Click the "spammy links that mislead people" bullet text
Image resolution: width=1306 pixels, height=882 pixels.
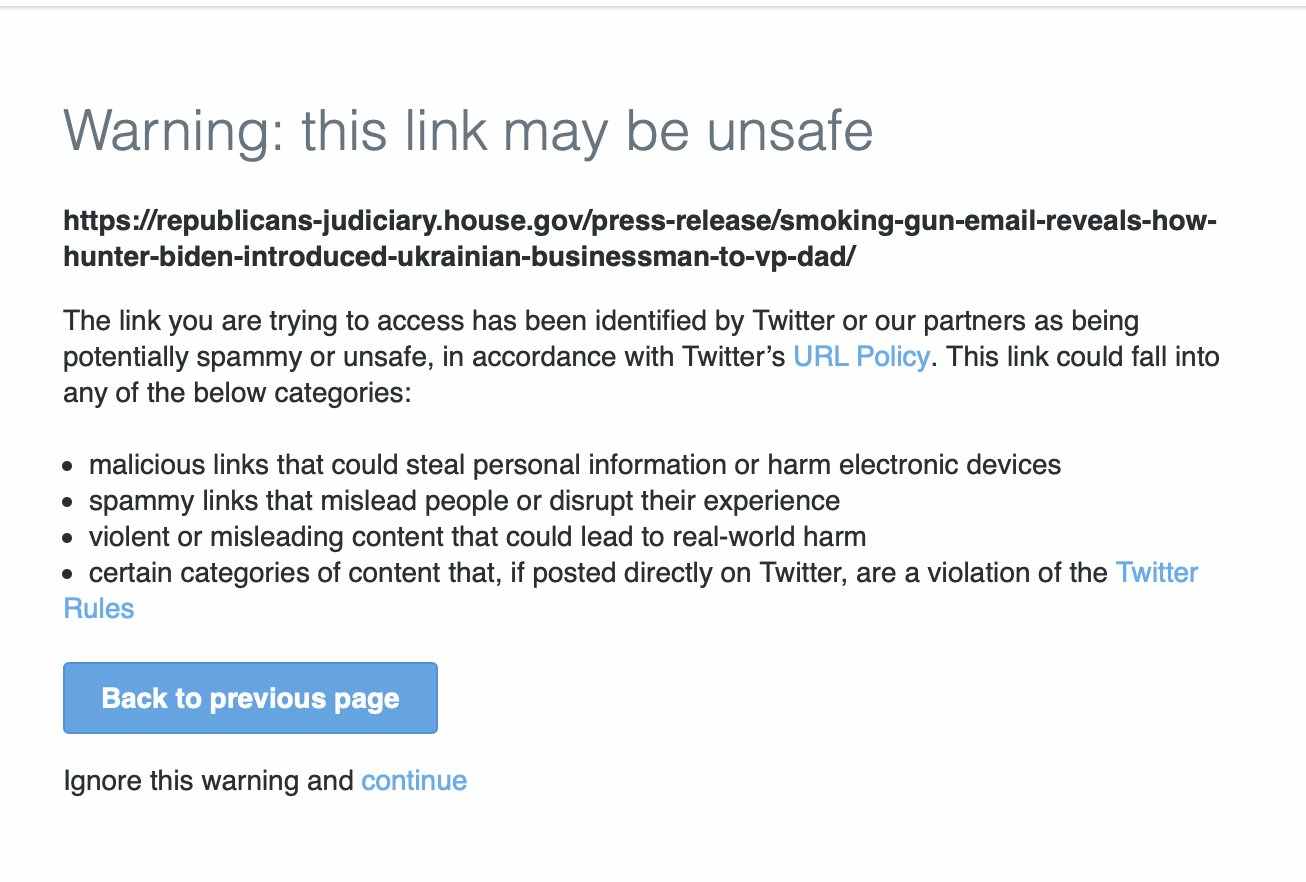[x=464, y=501]
